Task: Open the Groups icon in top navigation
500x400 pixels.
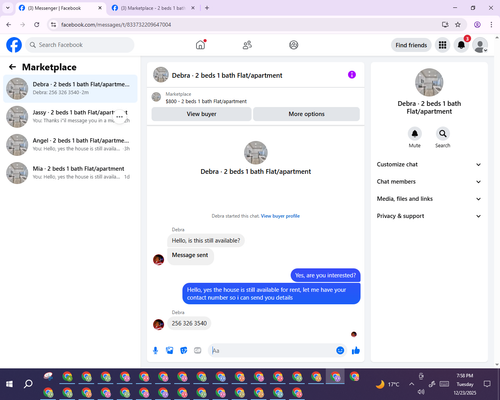Action: 294,45
